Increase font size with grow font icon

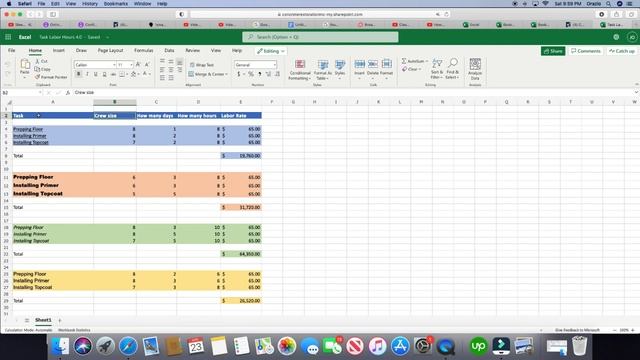138,64
